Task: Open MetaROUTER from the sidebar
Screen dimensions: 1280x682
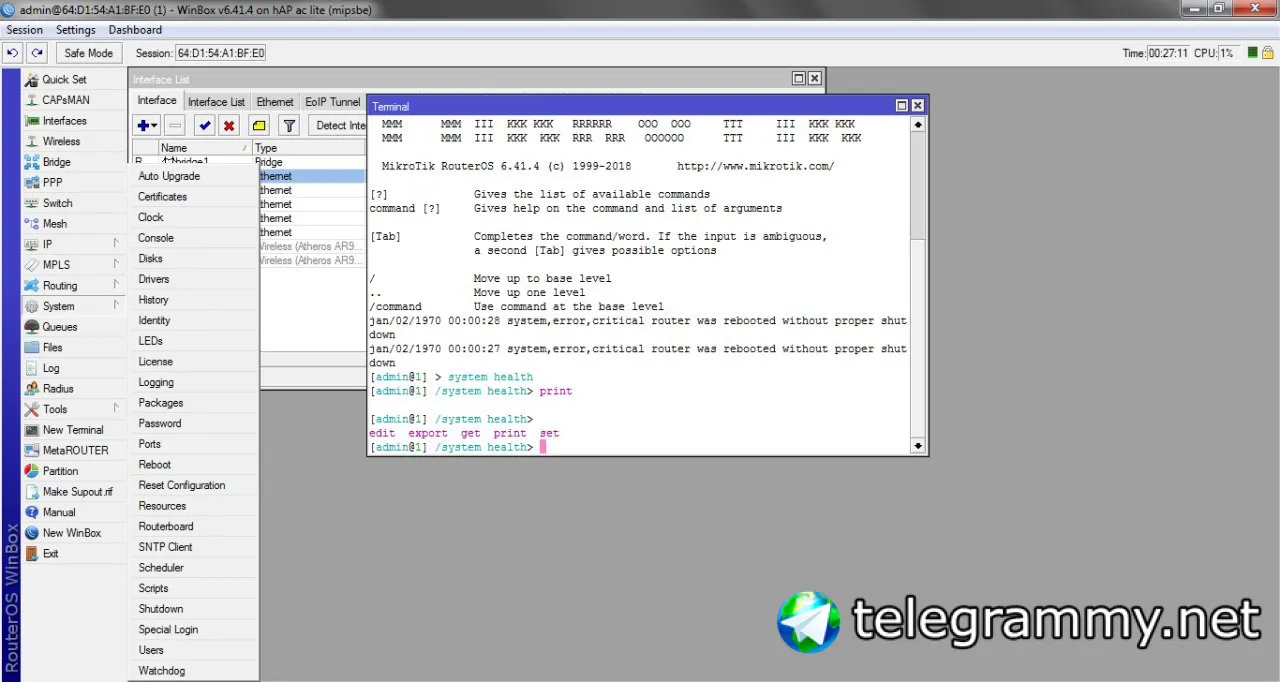Action: (x=75, y=450)
